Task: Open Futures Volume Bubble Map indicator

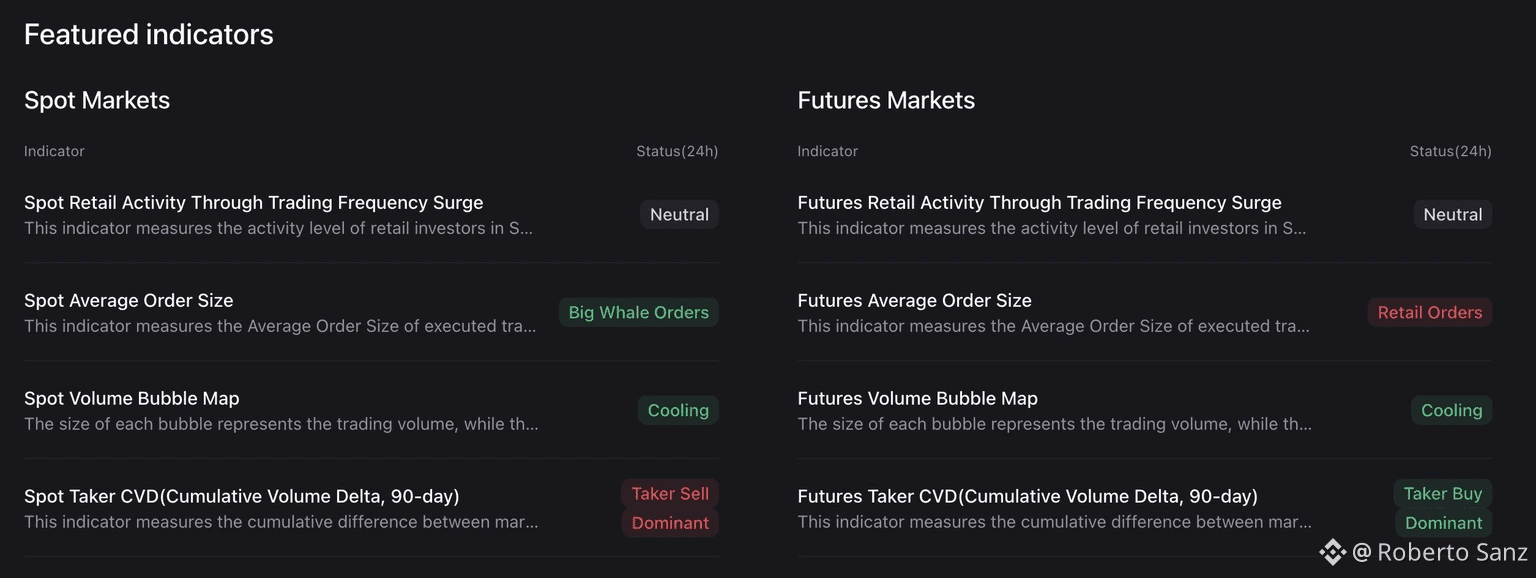Action: click(x=917, y=399)
